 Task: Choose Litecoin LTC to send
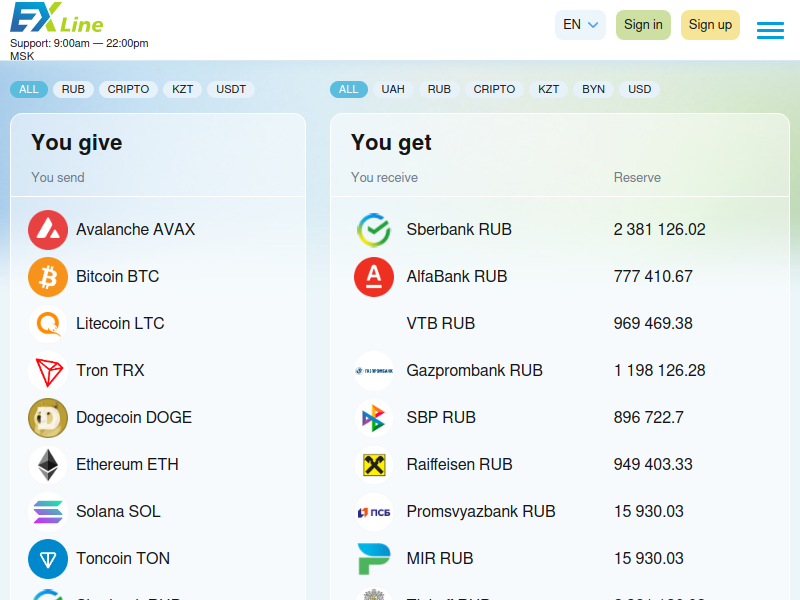[x=158, y=324]
